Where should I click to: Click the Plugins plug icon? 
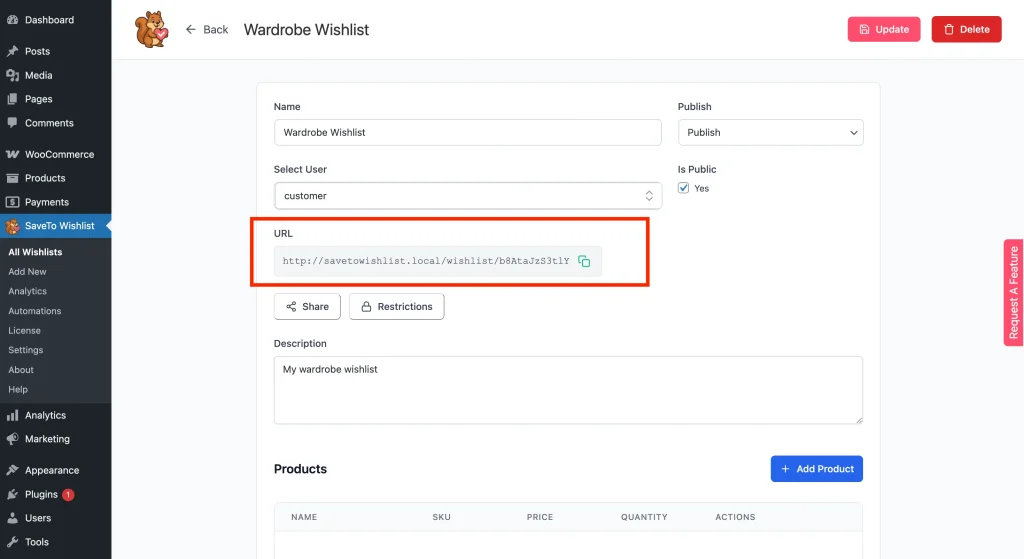point(12,494)
